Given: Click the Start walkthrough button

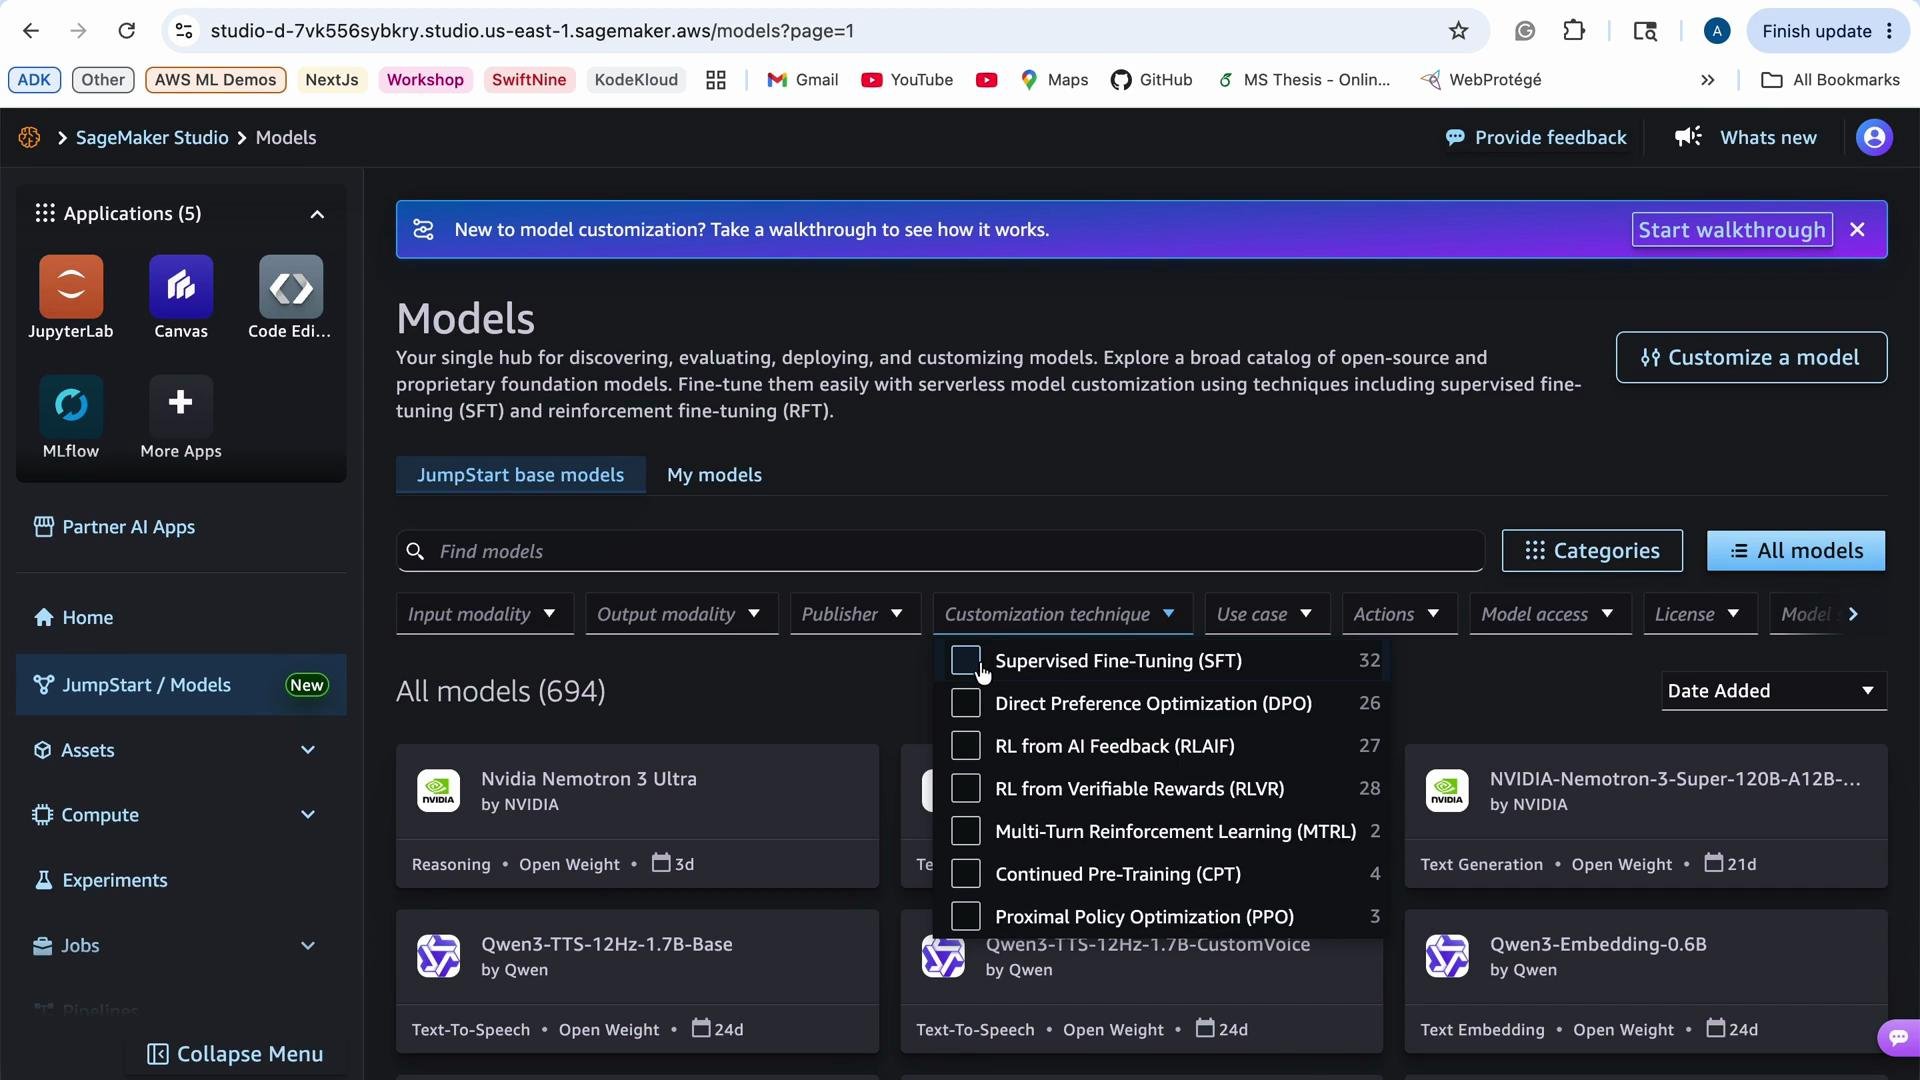Looking at the screenshot, I should (x=1732, y=230).
